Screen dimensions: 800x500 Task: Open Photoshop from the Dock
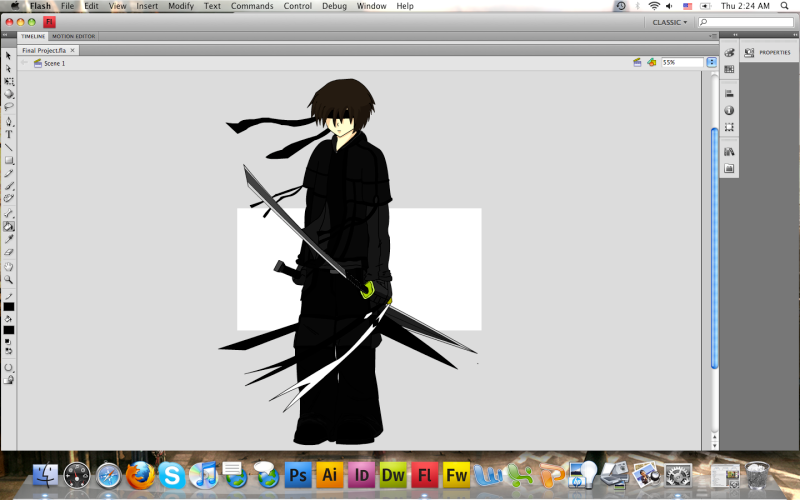tap(298, 473)
